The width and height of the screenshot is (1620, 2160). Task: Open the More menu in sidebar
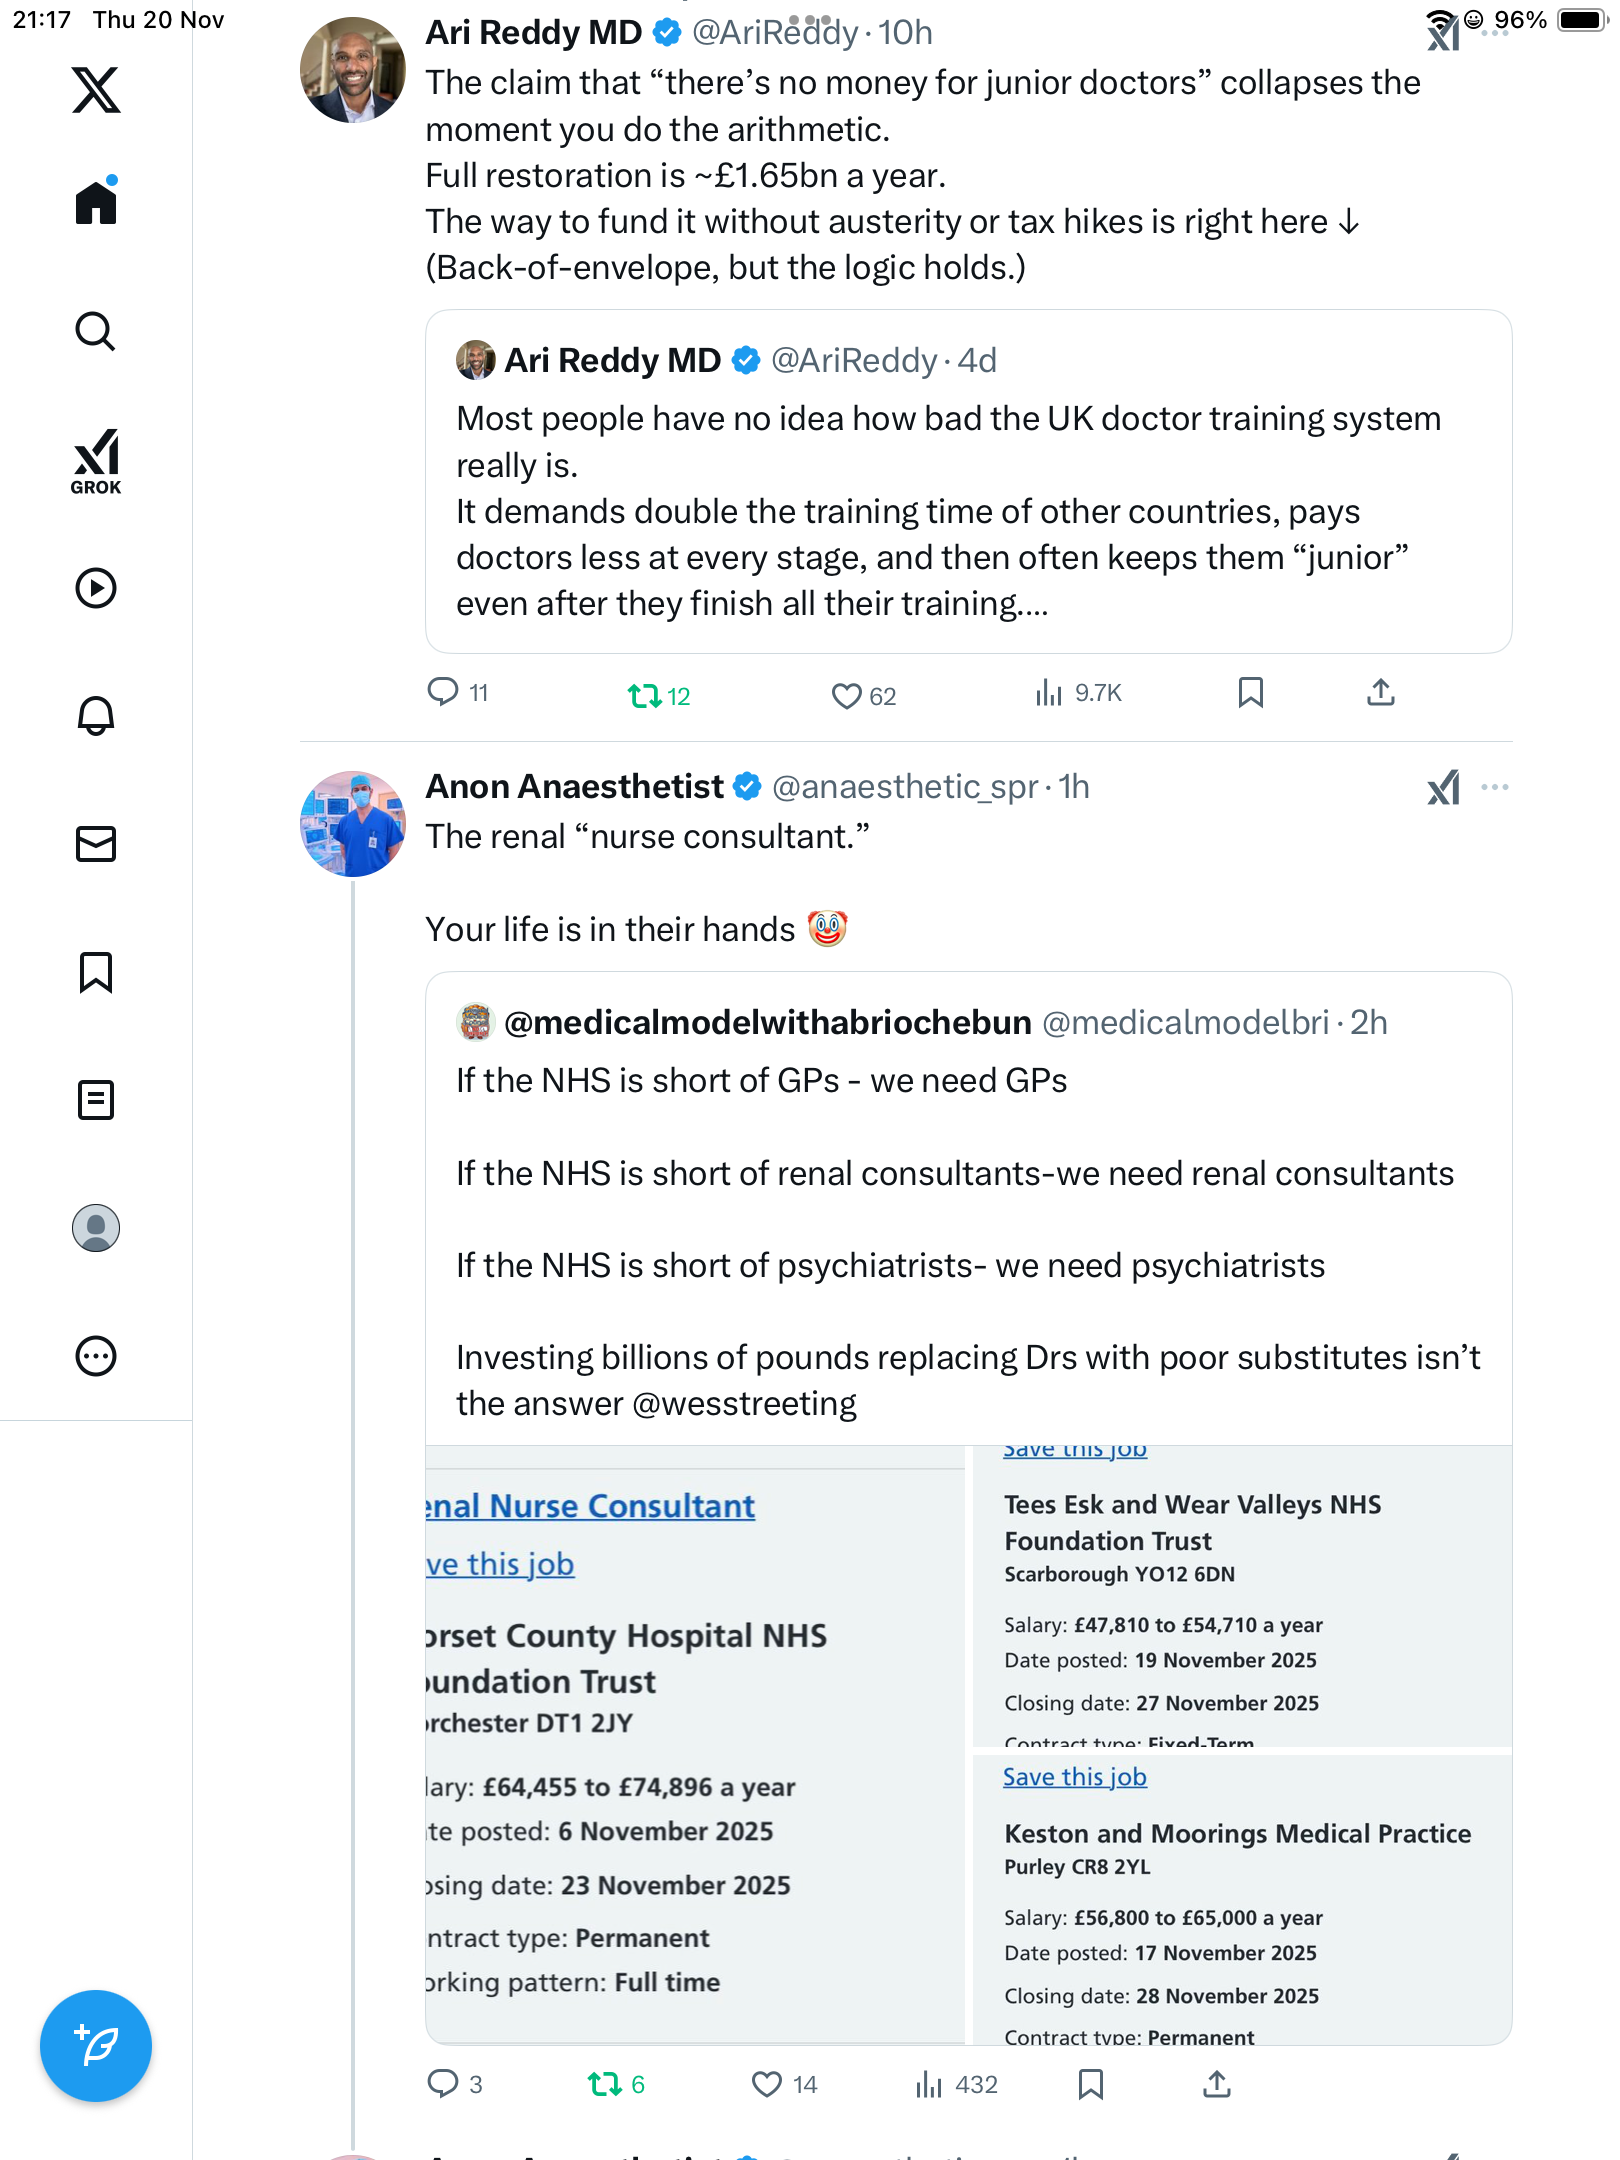pyautogui.click(x=96, y=1356)
